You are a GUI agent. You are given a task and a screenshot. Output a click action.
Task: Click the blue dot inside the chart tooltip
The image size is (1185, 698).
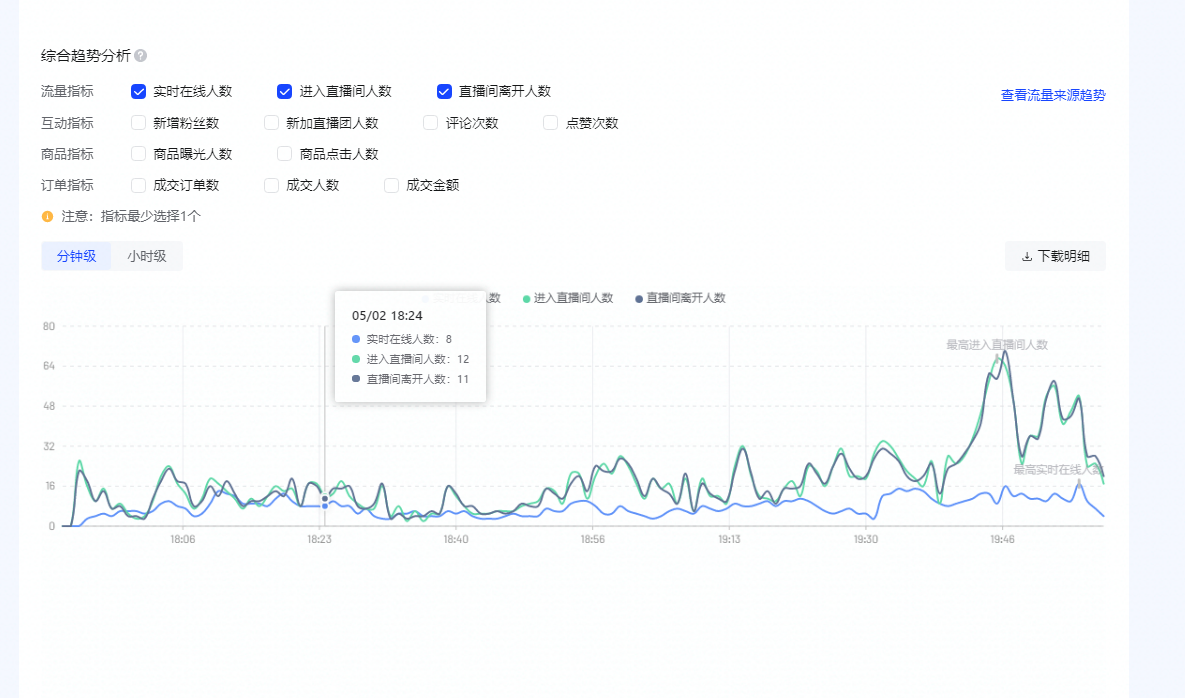(x=354, y=338)
